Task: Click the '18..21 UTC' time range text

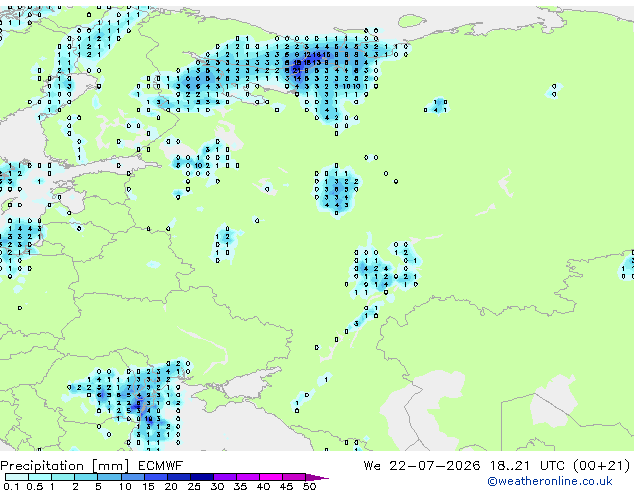Action: 527,466
